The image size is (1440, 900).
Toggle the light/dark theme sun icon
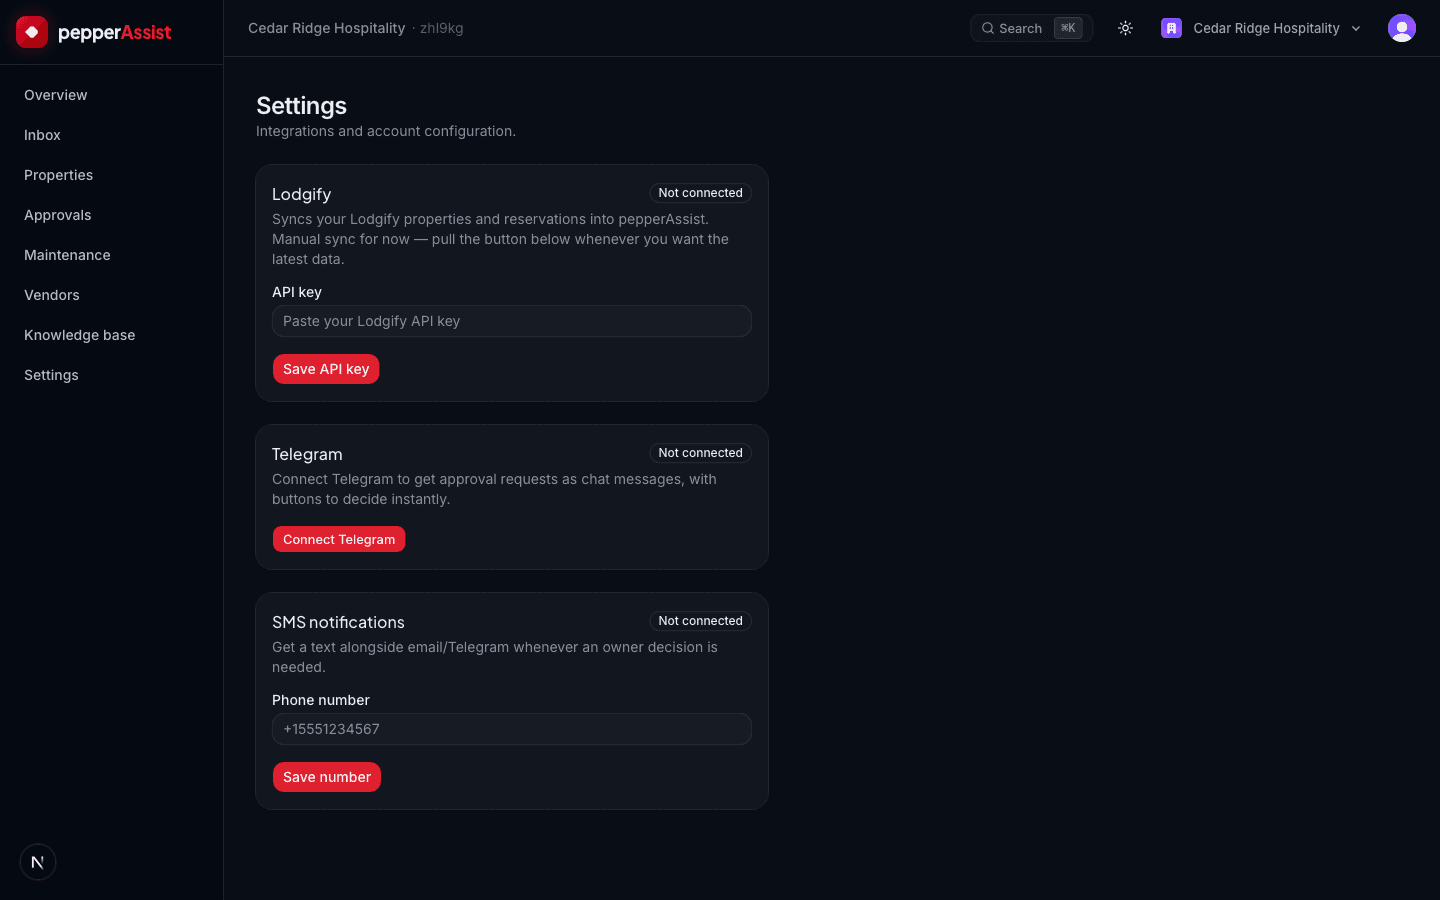(x=1125, y=28)
